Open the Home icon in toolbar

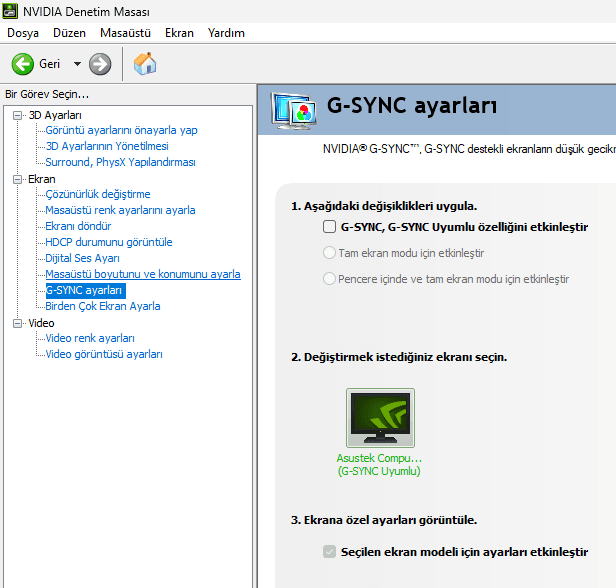(145, 64)
